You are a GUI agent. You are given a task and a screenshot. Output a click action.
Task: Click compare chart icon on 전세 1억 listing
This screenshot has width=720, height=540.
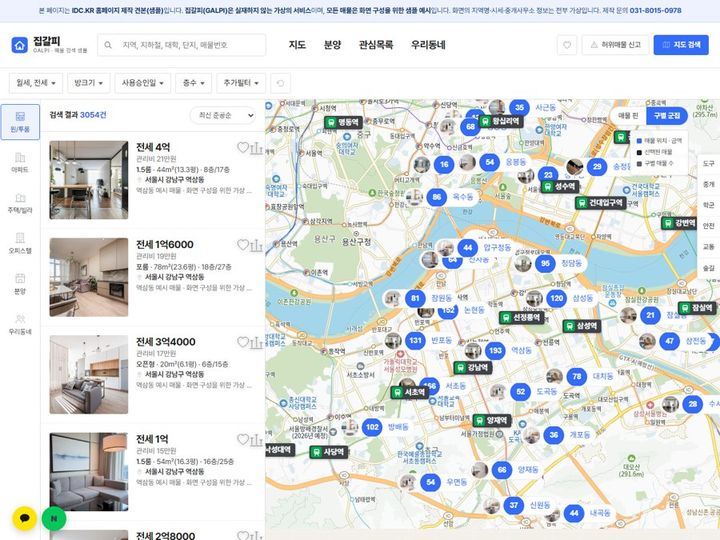(257, 440)
